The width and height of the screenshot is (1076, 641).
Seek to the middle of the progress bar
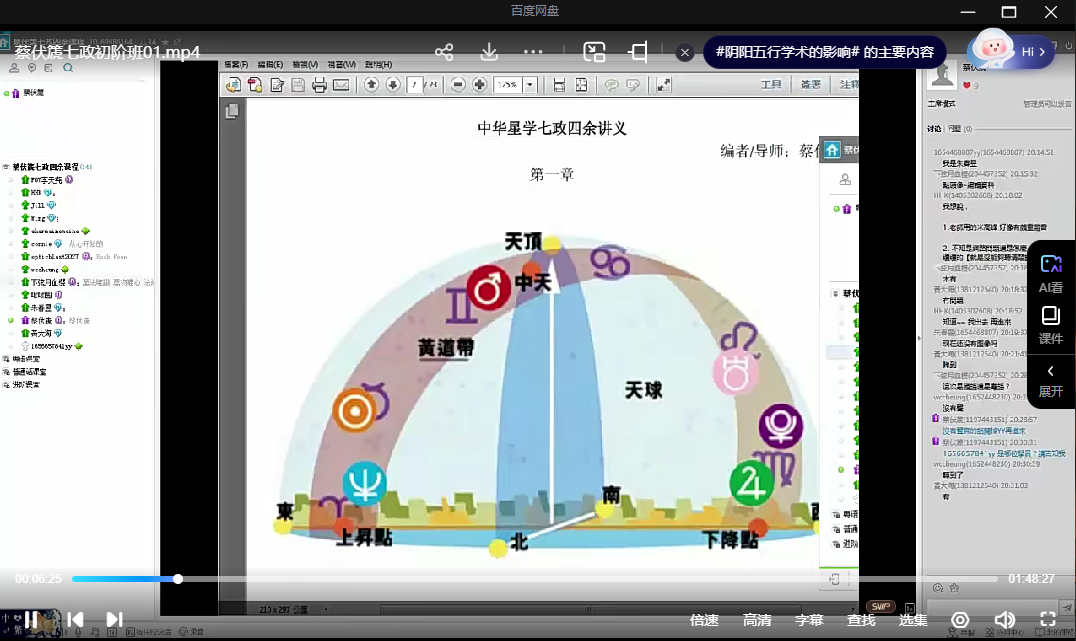point(535,579)
